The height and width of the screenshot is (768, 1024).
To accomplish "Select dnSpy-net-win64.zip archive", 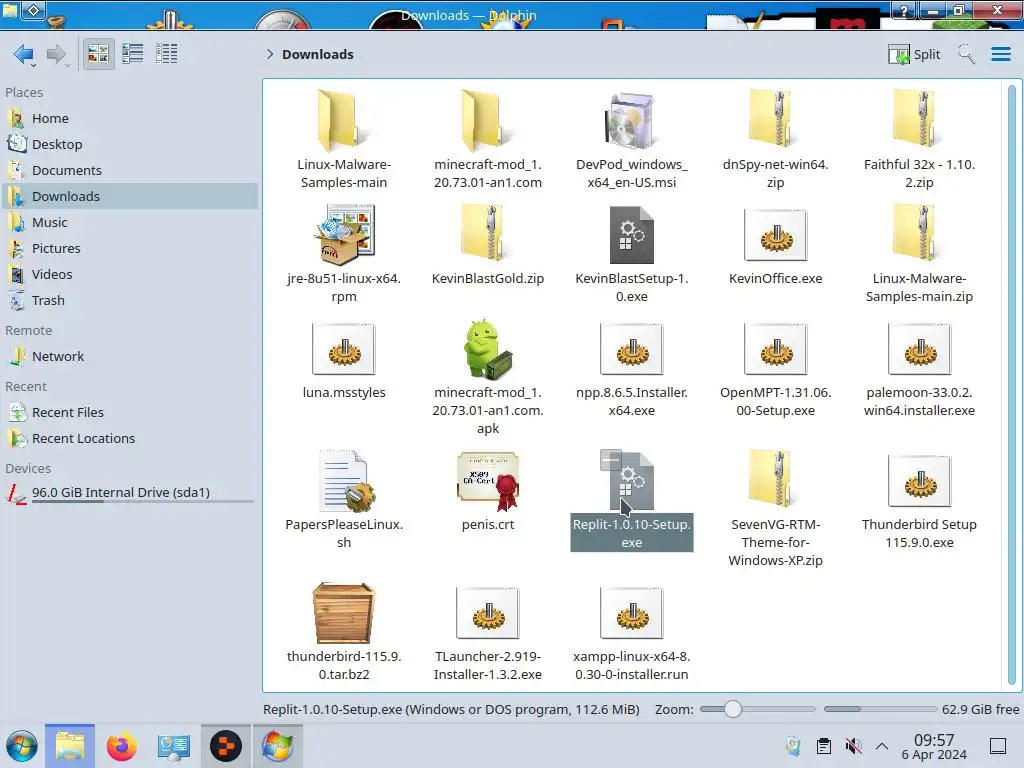I will click(775, 121).
